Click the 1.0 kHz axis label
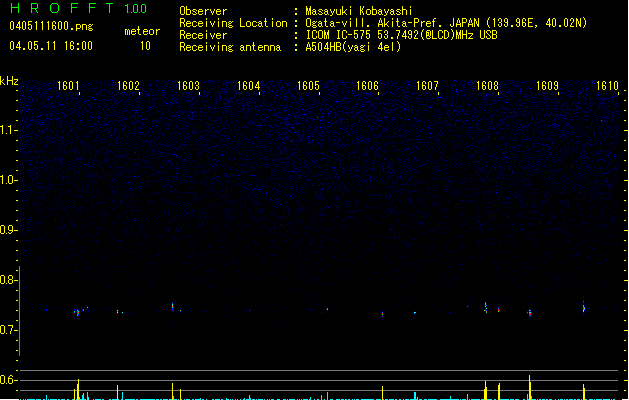This screenshot has width=629, height=400. point(8,180)
